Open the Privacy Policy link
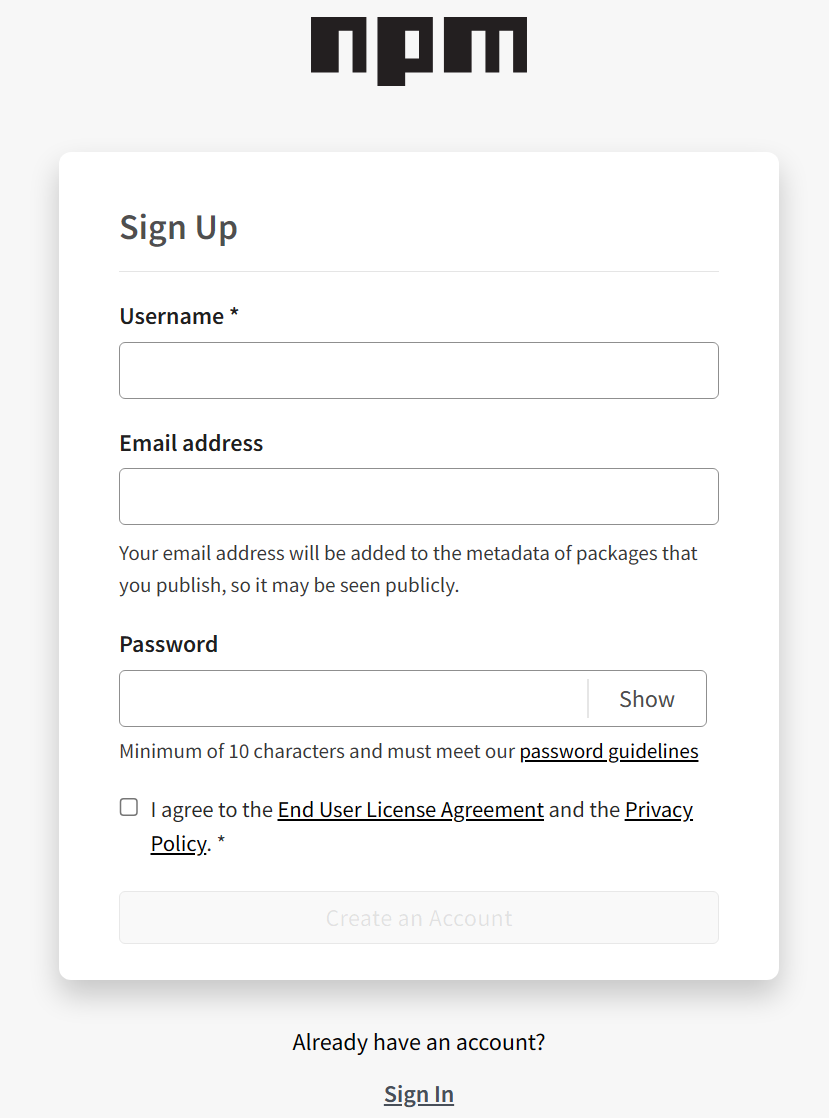The image size is (829, 1118). (658, 810)
